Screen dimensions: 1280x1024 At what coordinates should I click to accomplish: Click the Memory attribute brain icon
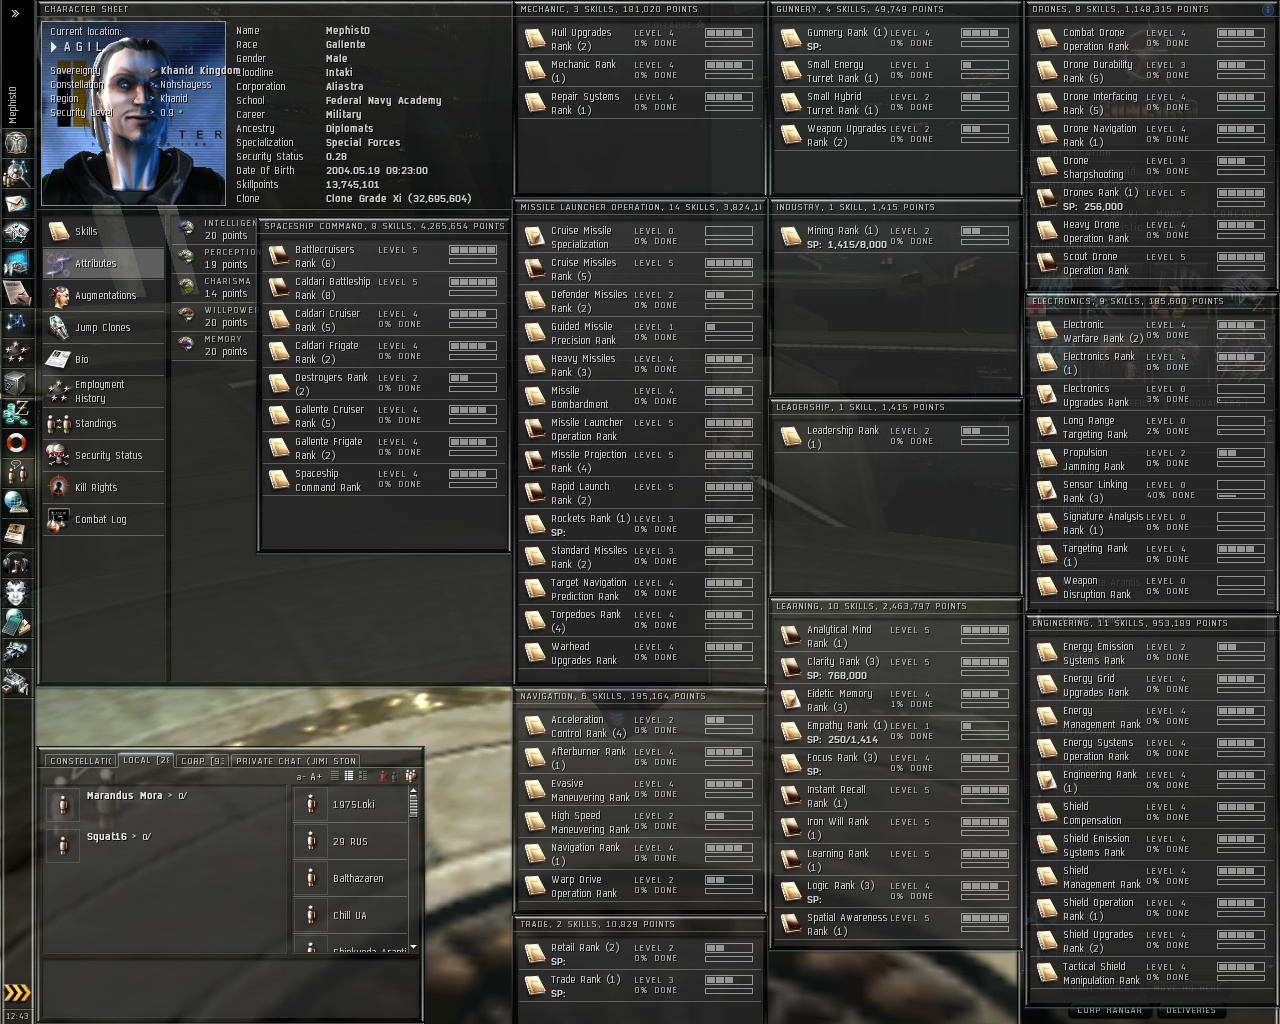coord(186,345)
